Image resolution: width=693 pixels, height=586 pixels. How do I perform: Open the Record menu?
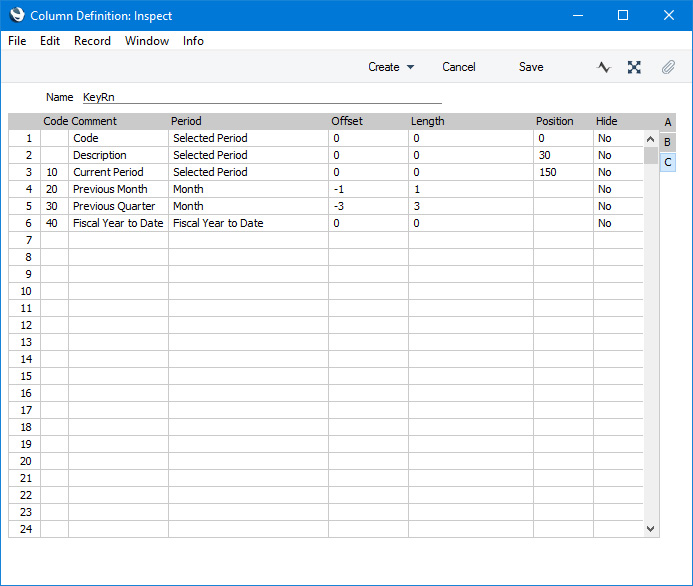(92, 41)
